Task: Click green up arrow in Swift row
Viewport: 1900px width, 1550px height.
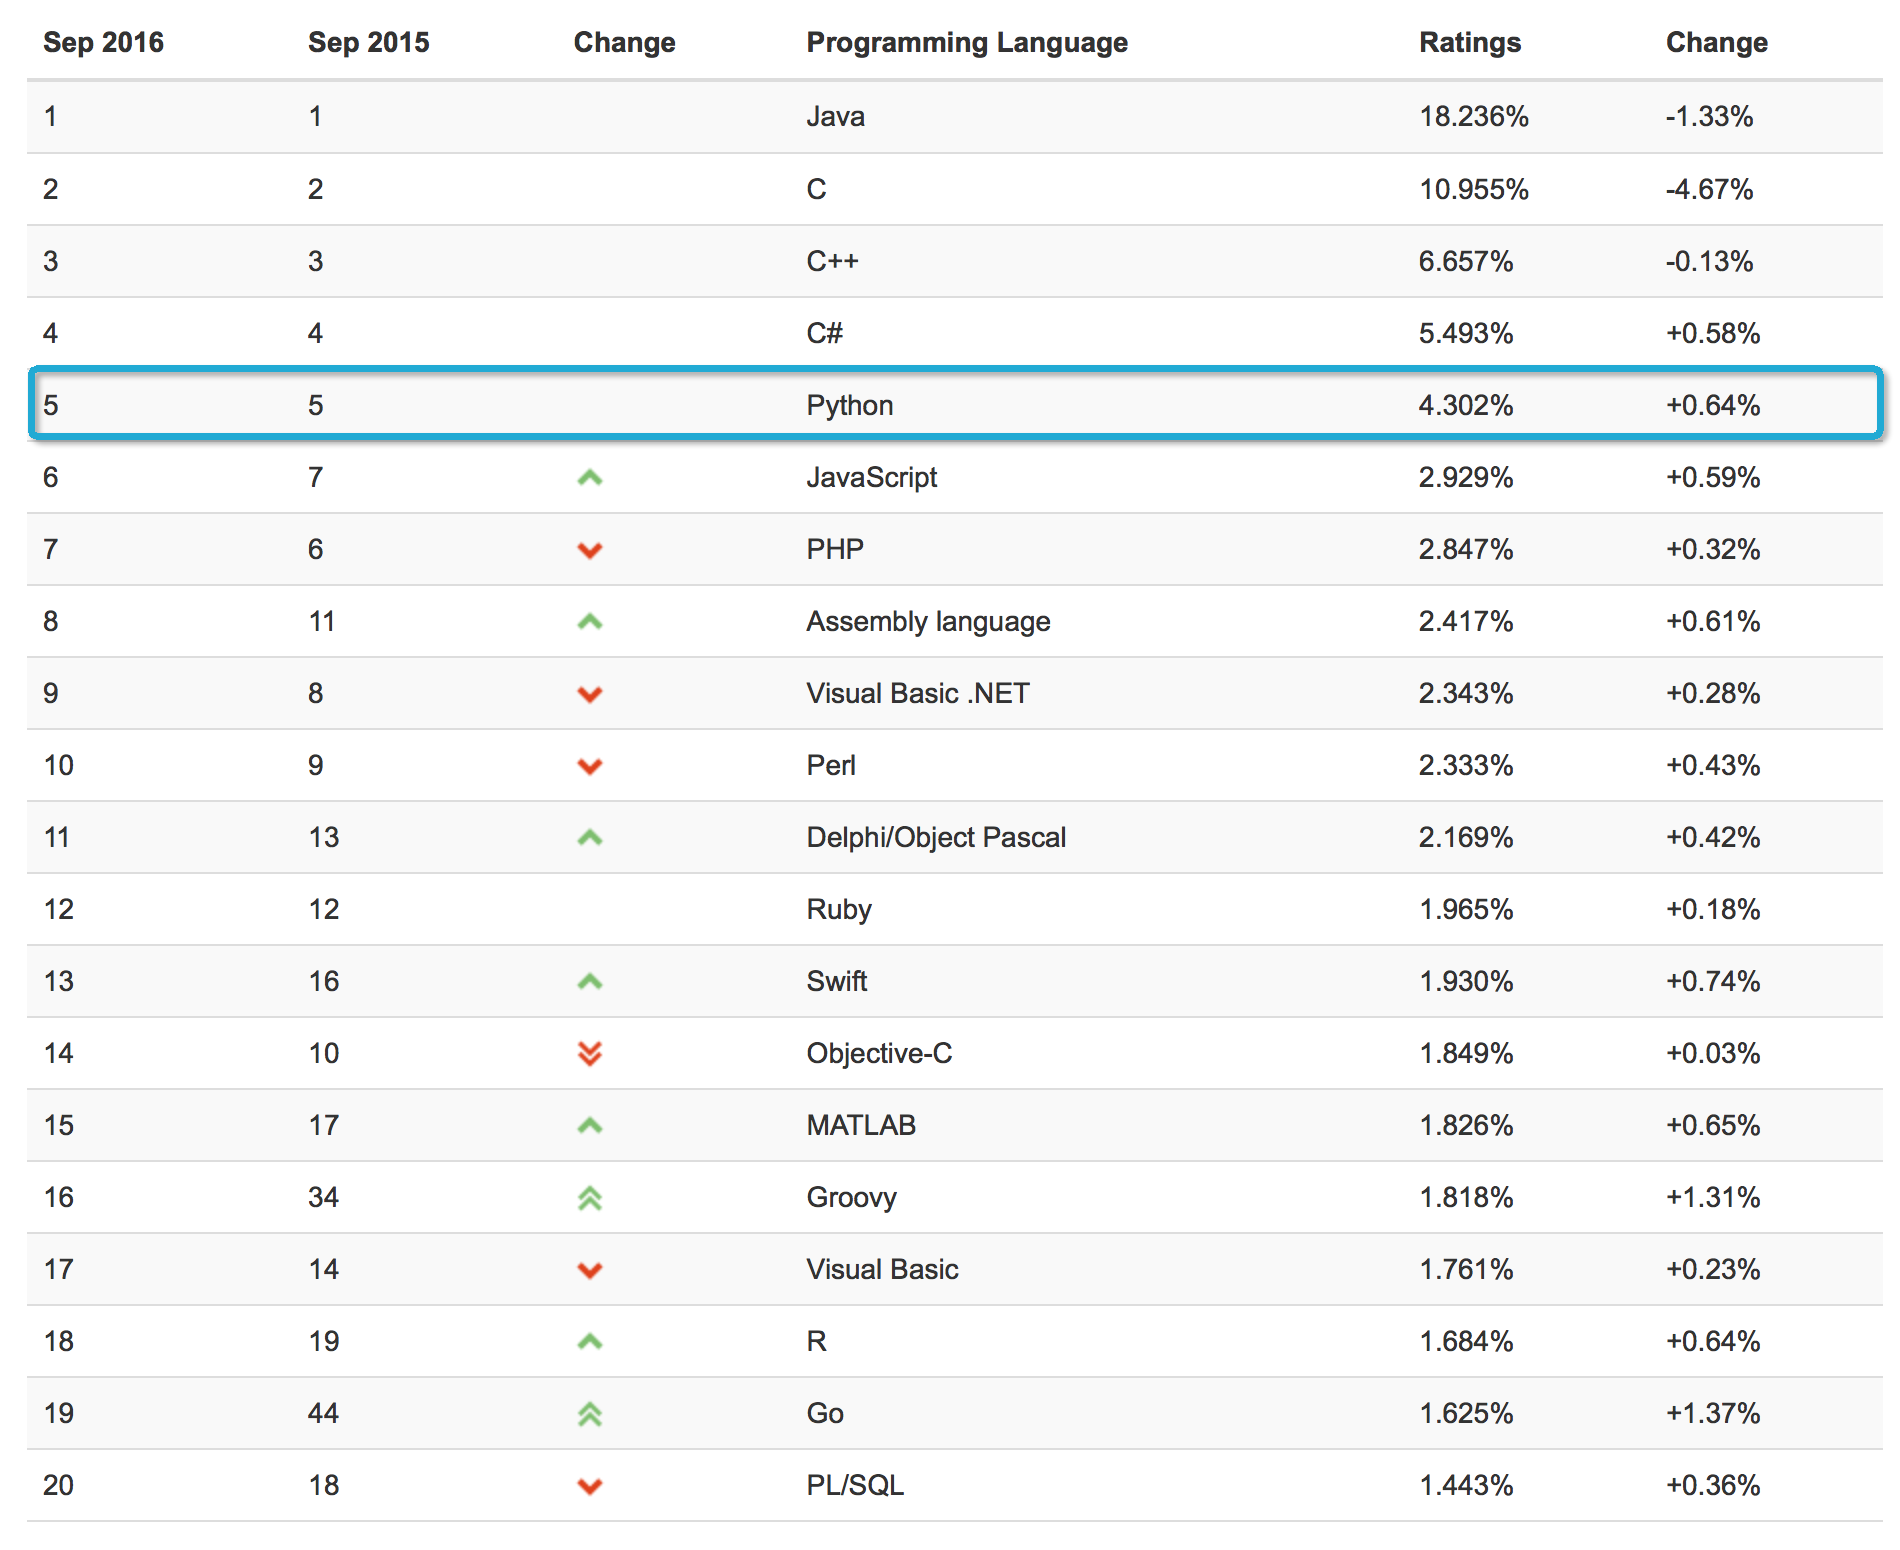Action: coord(590,982)
